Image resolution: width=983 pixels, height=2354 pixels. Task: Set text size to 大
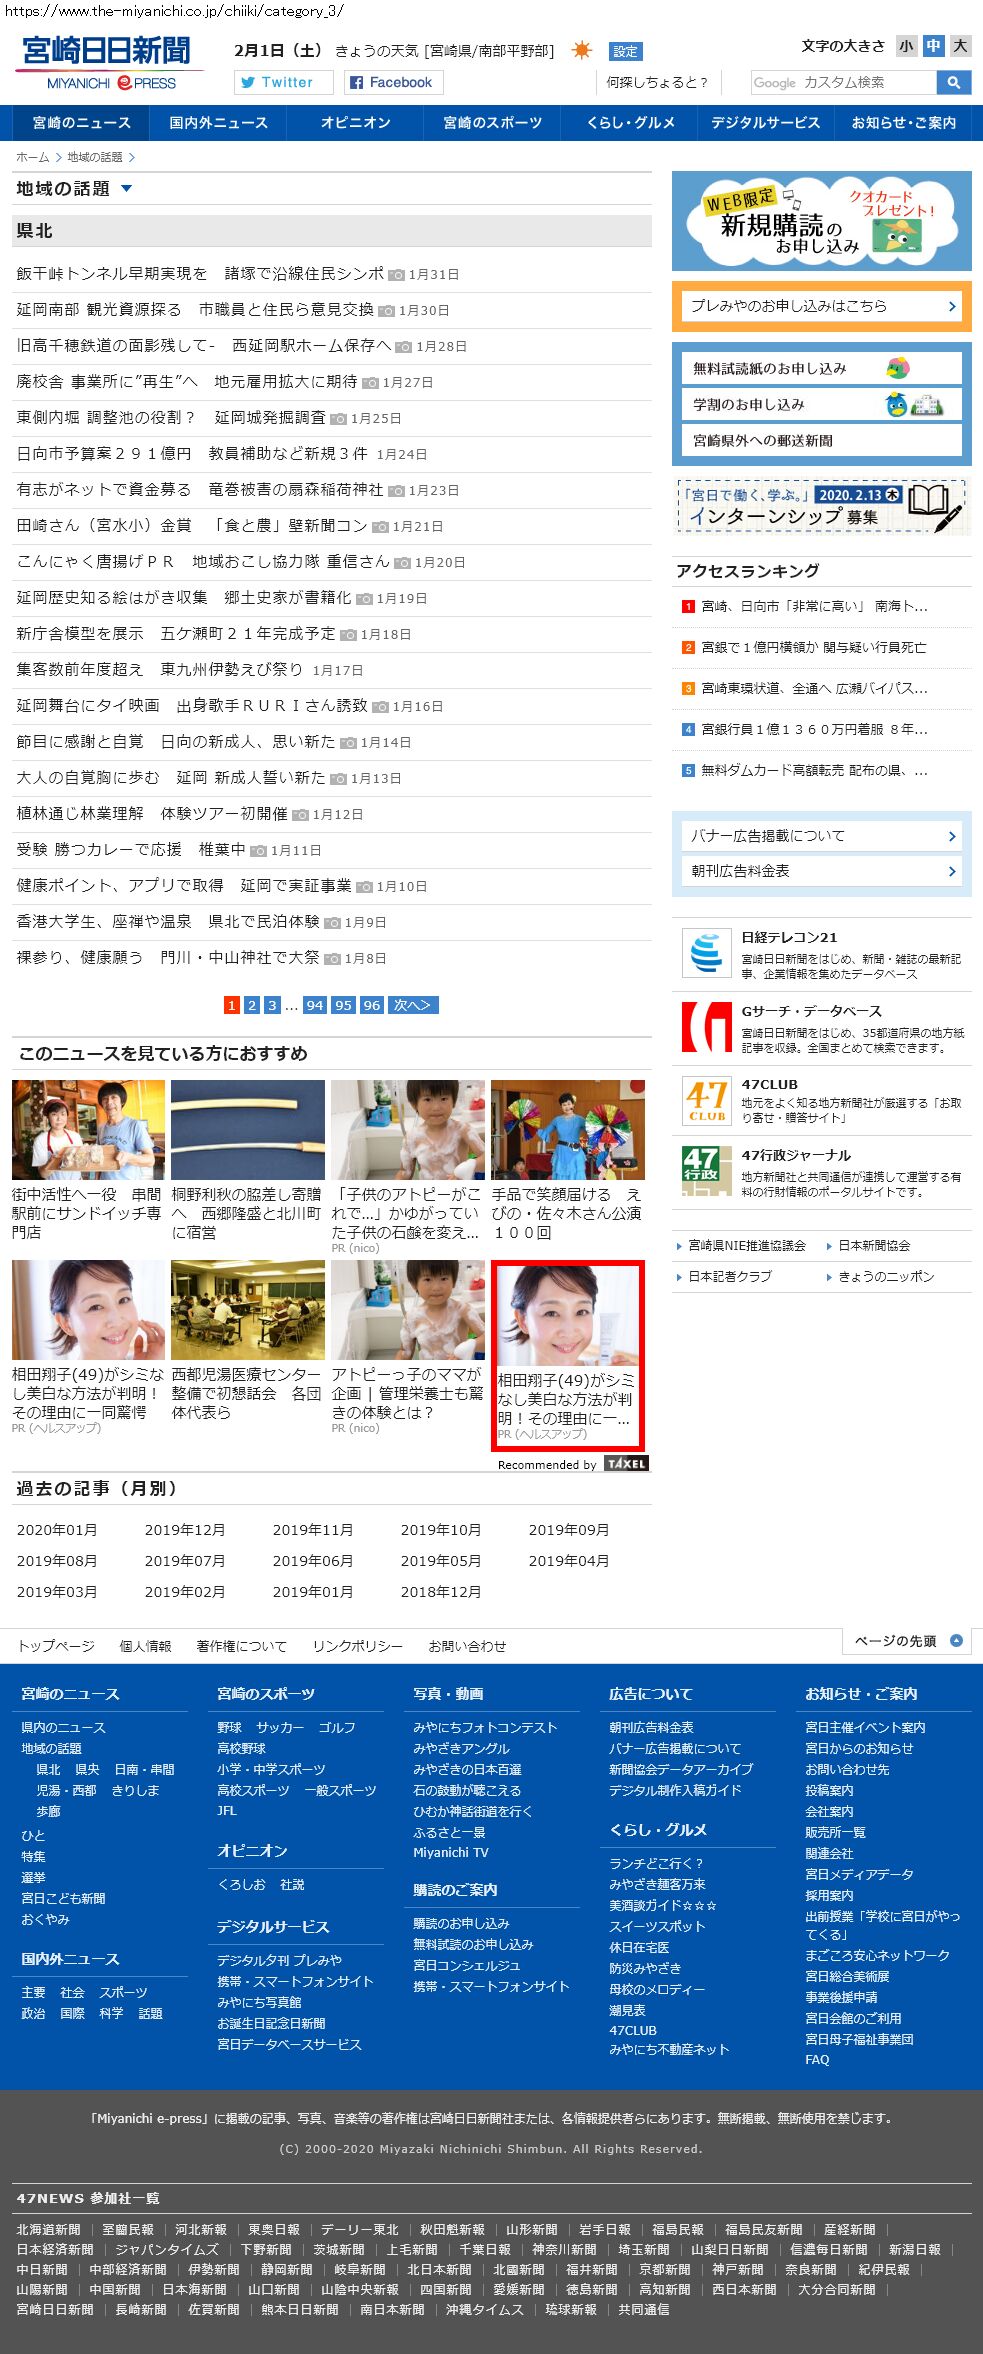click(960, 46)
